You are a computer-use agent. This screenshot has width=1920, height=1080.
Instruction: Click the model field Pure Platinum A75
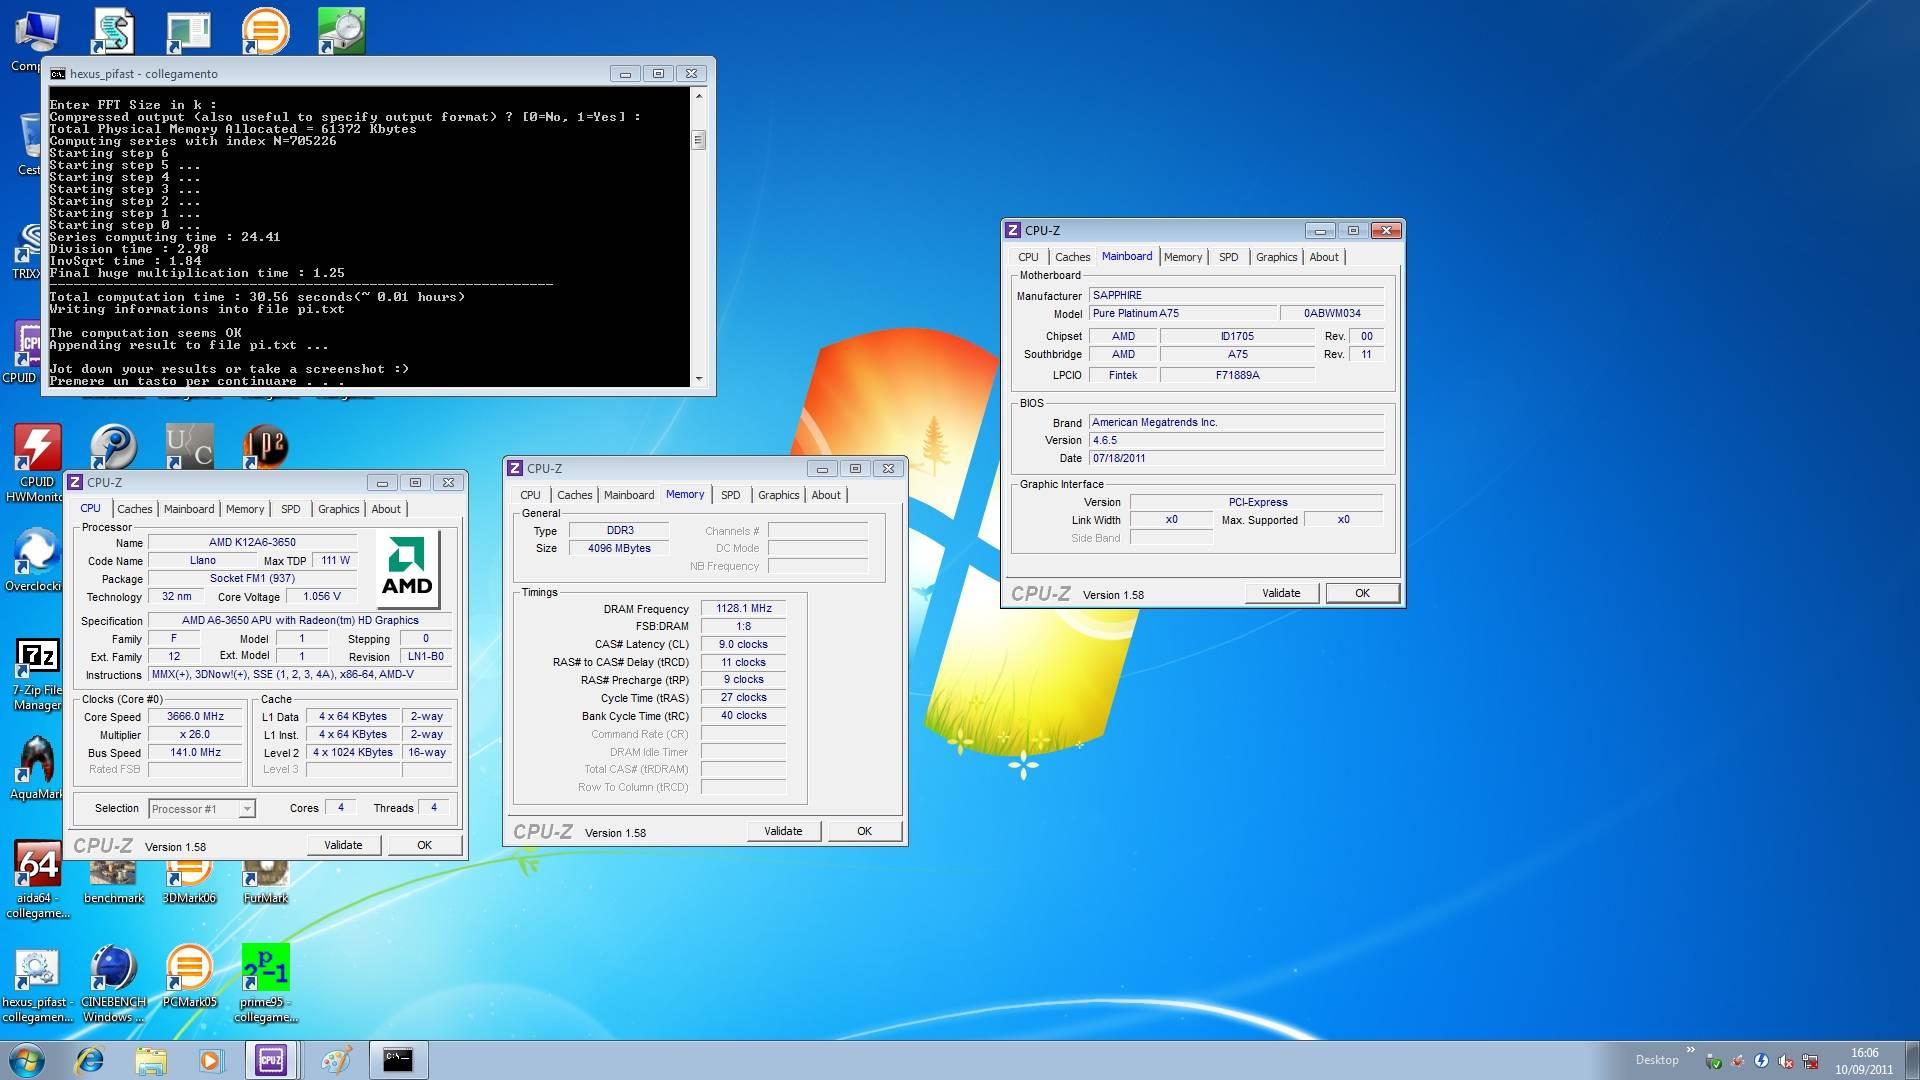tap(1183, 313)
